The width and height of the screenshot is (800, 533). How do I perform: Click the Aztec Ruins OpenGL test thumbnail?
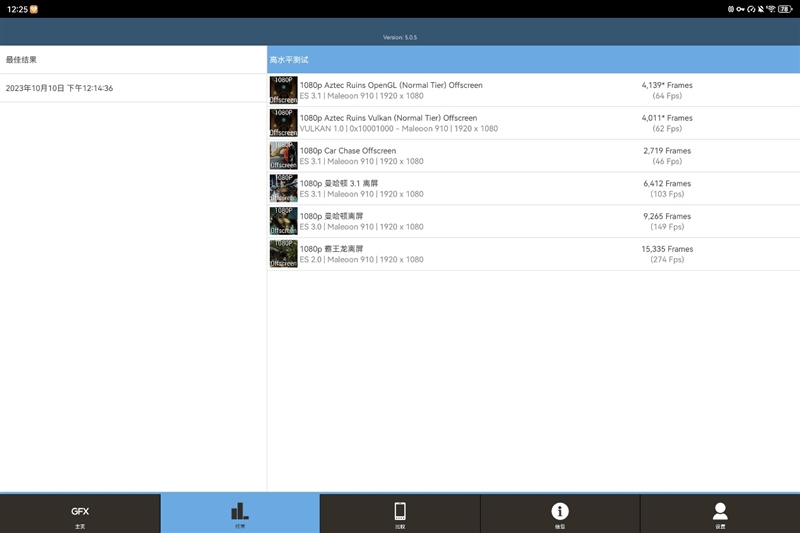283,90
